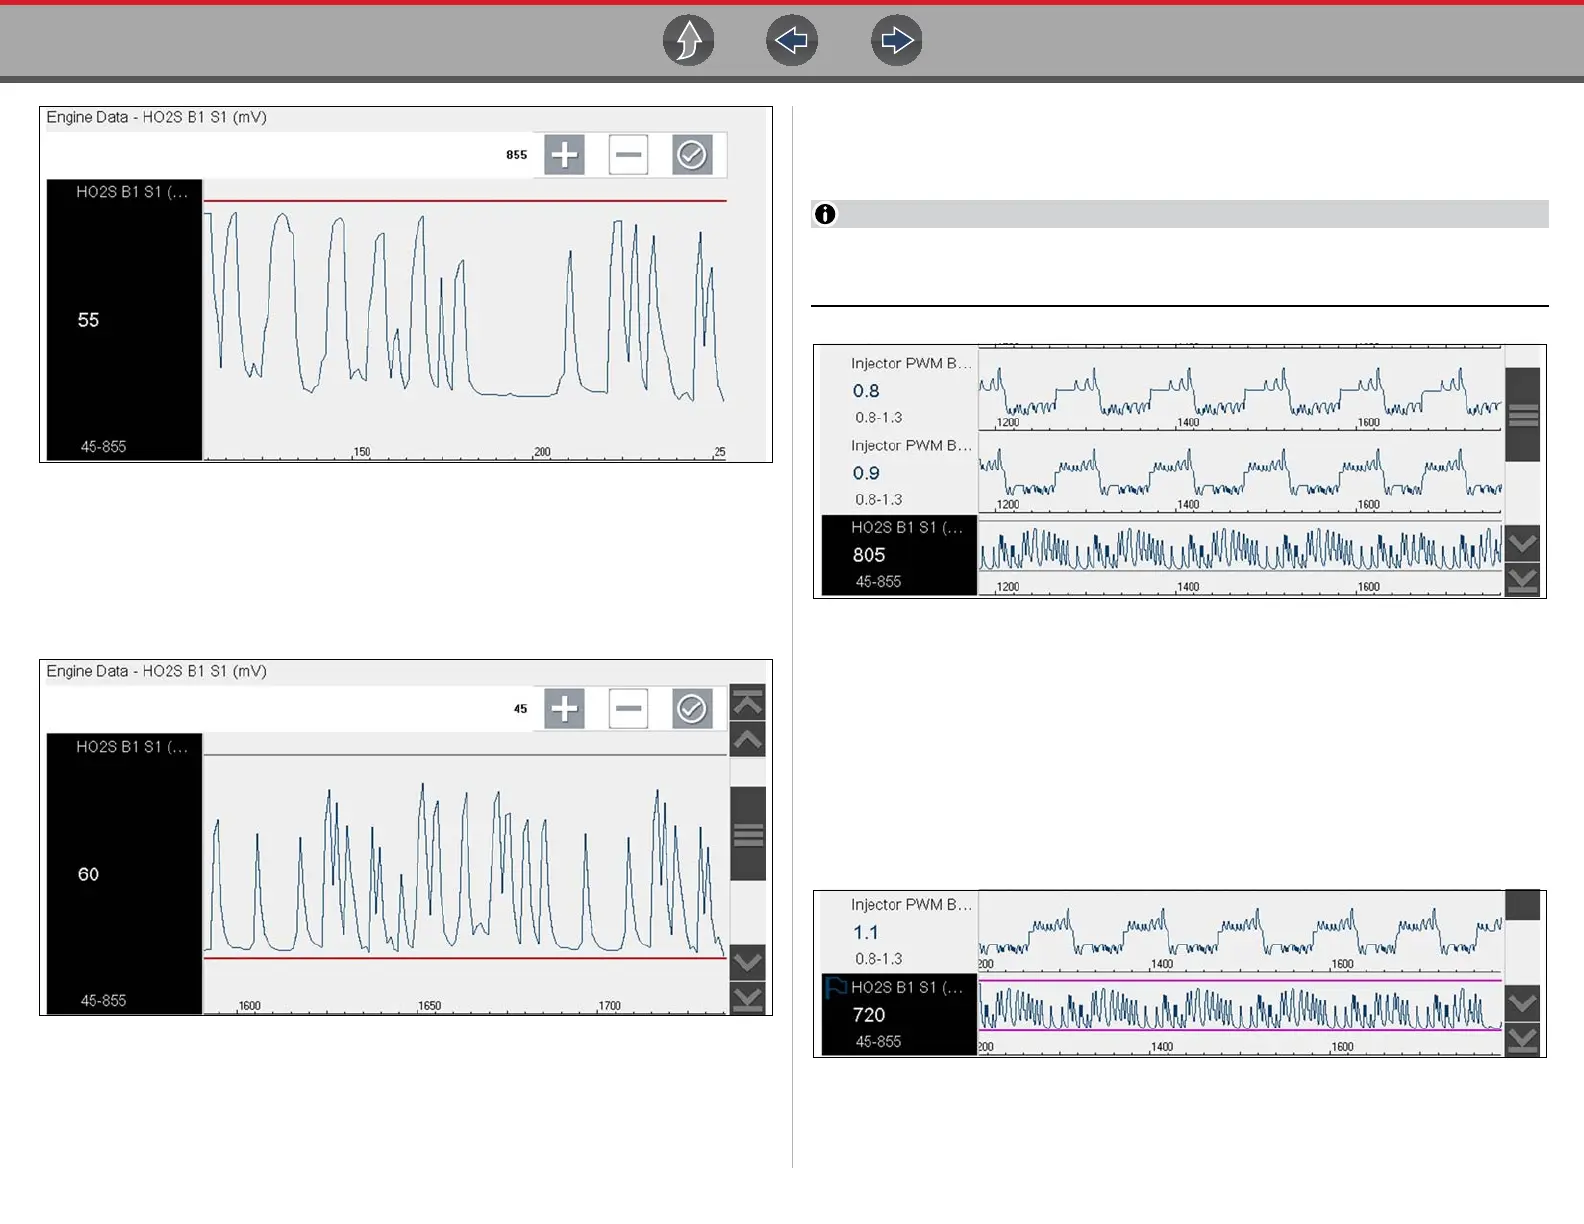Decrease trigger value with minus in 855 graph
This screenshot has width=1584, height=1224.
628,155
